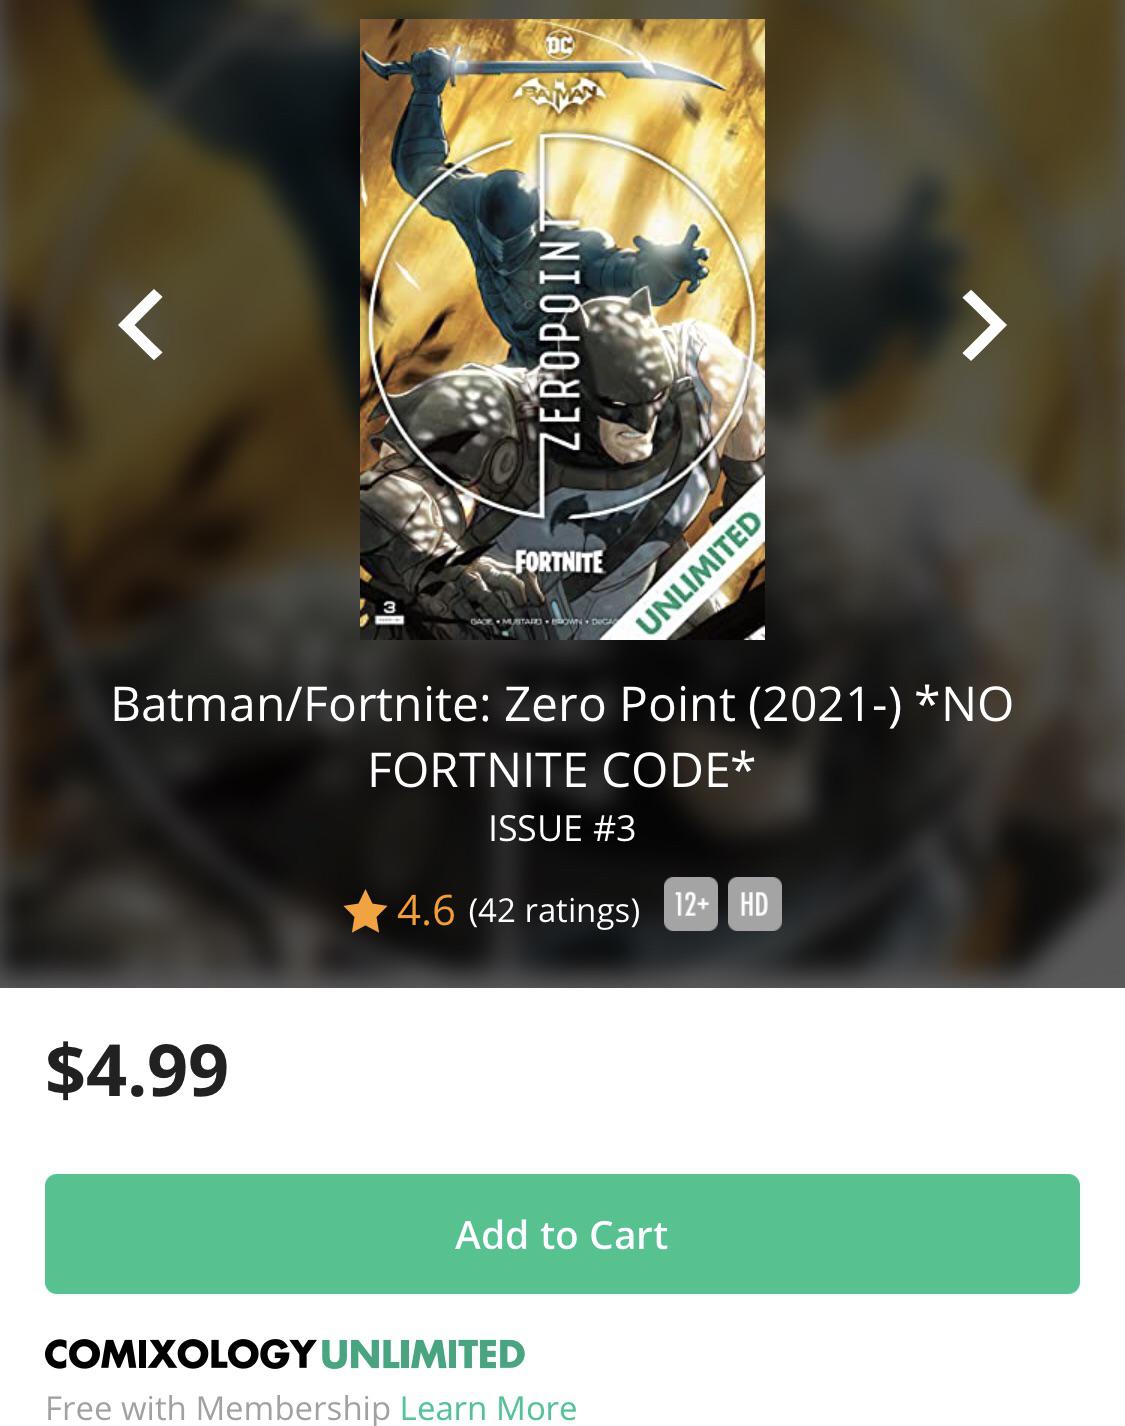Click the HD quality badge
This screenshot has height=1426, width=1125.
point(755,904)
